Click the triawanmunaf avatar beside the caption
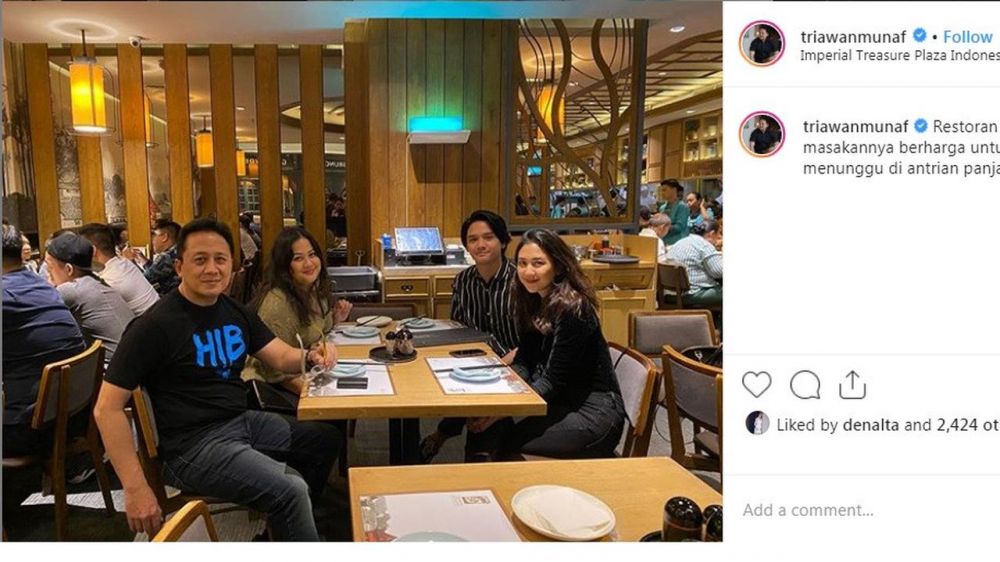The image size is (1000, 562). [x=761, y=134]
